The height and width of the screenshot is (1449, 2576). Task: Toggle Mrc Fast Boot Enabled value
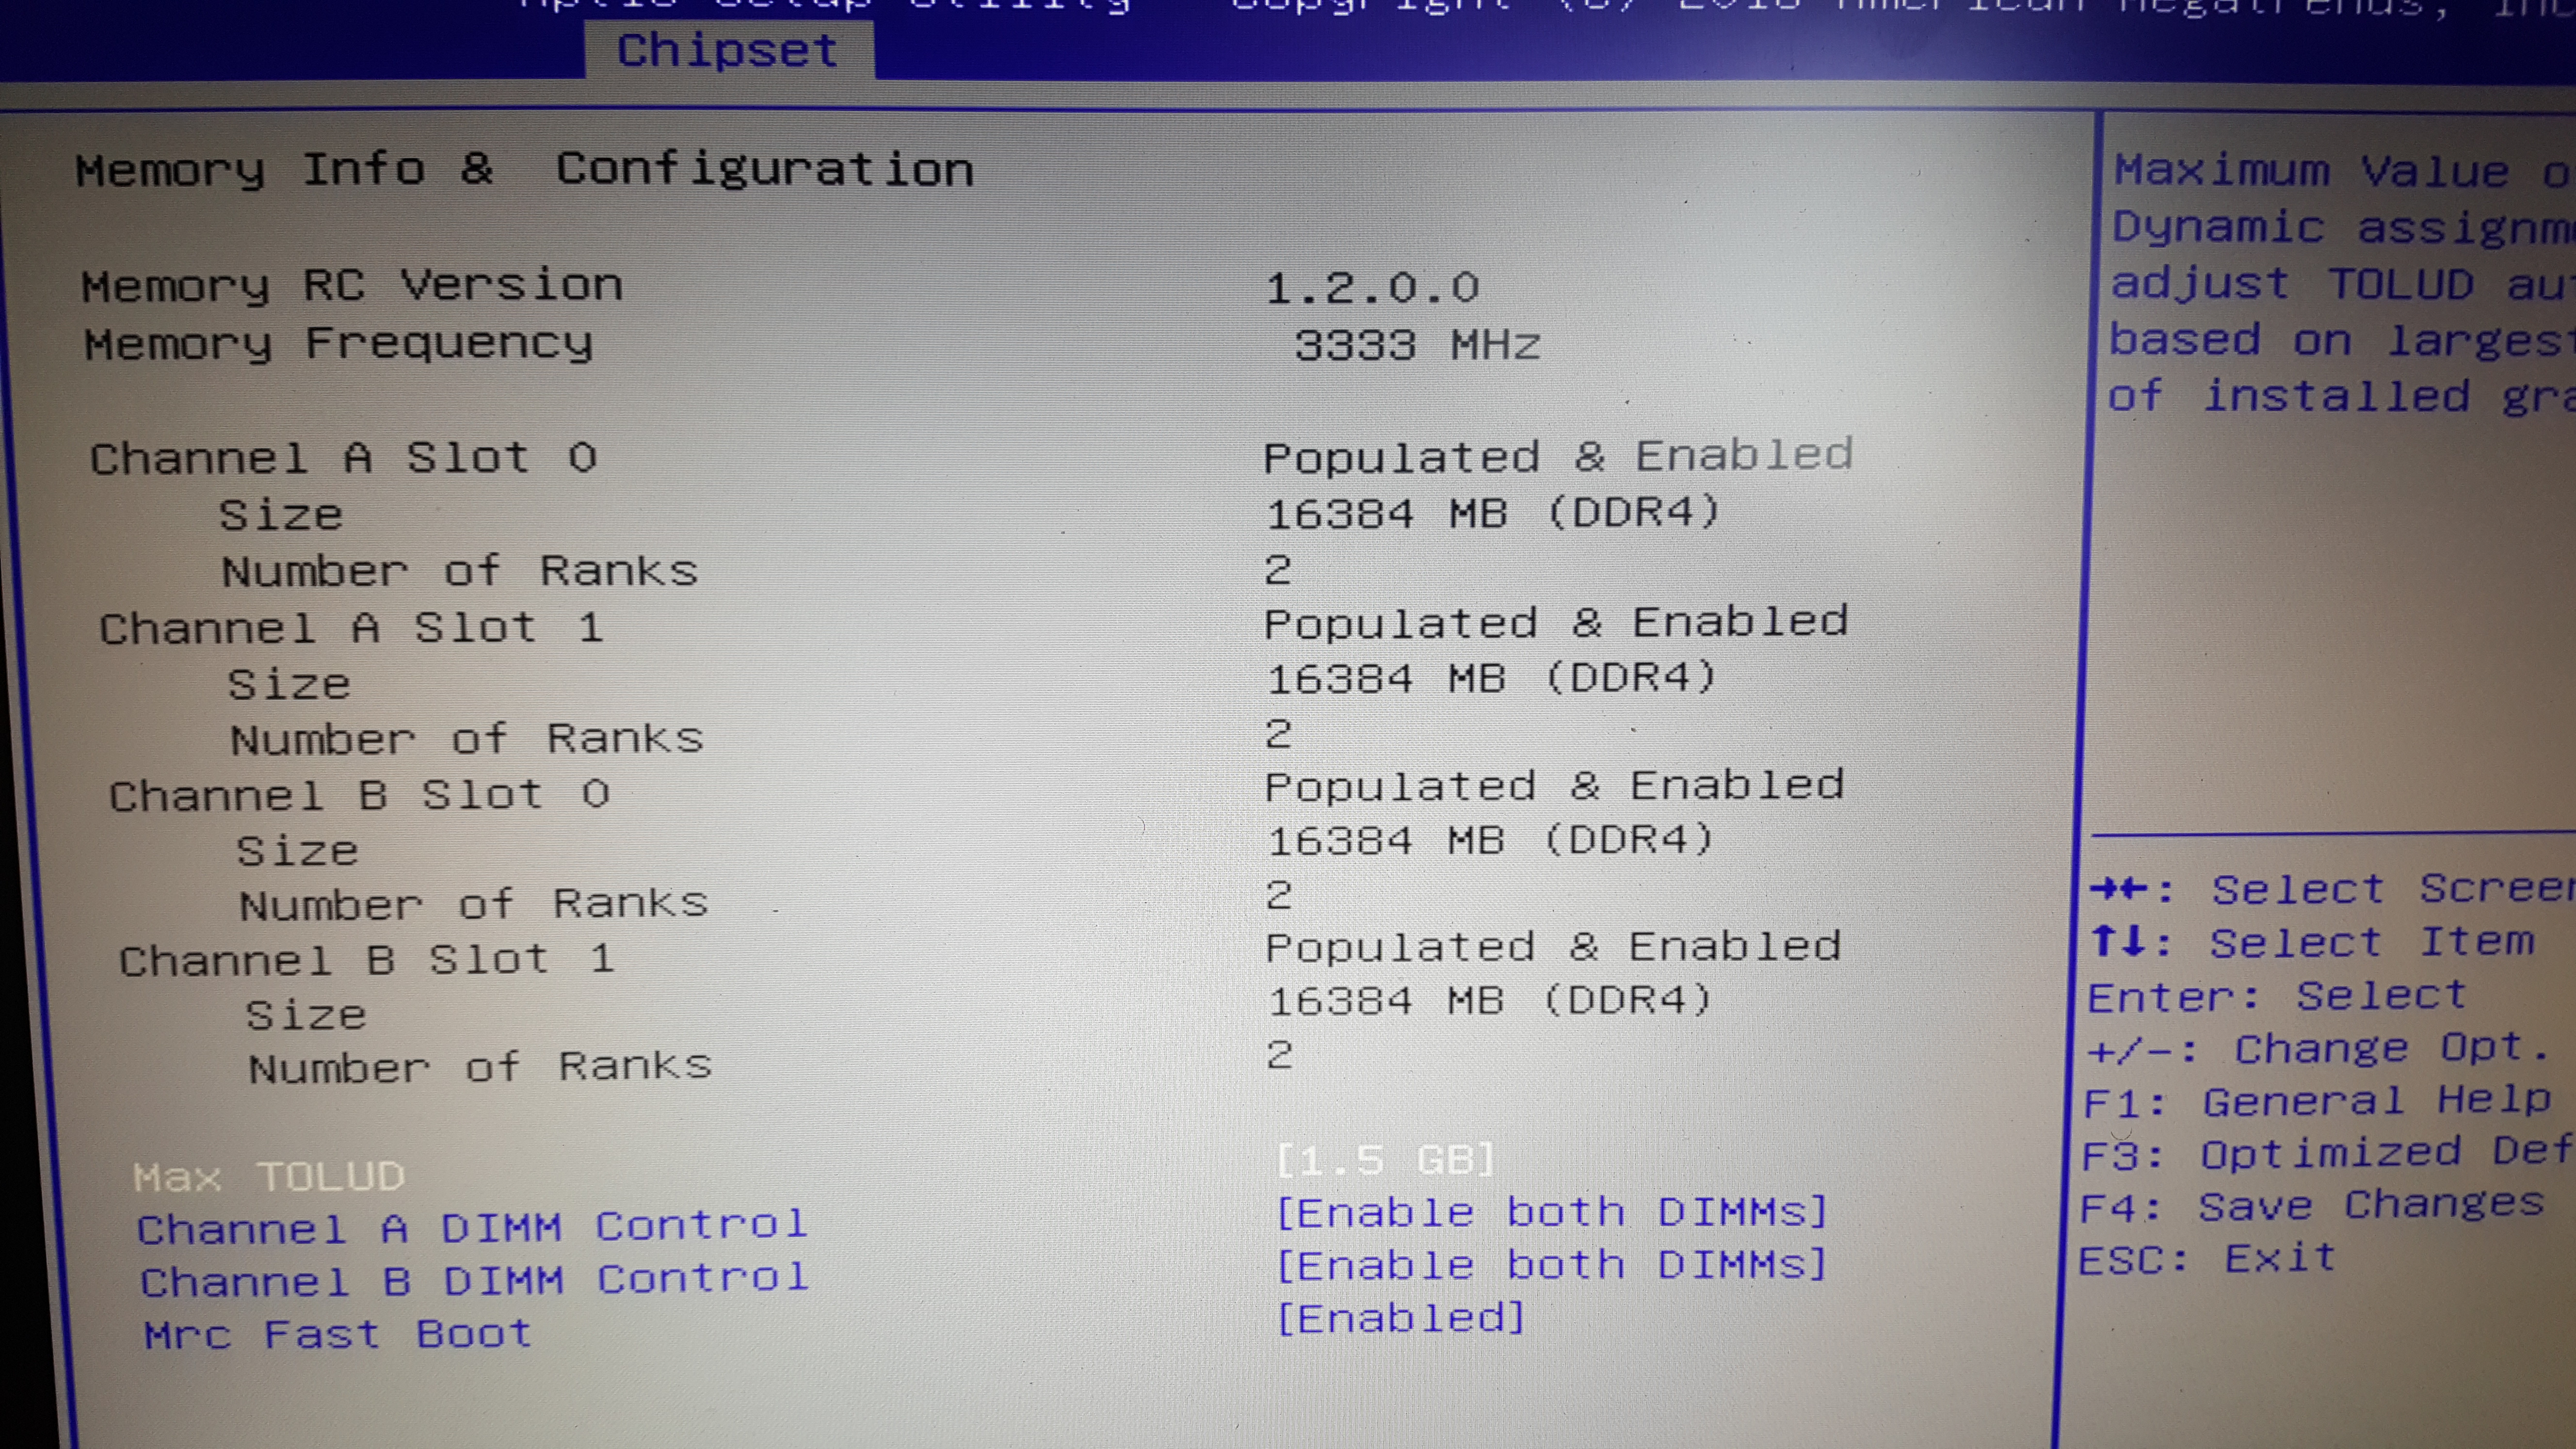pyautogui.click(x=1402, y=1319)
